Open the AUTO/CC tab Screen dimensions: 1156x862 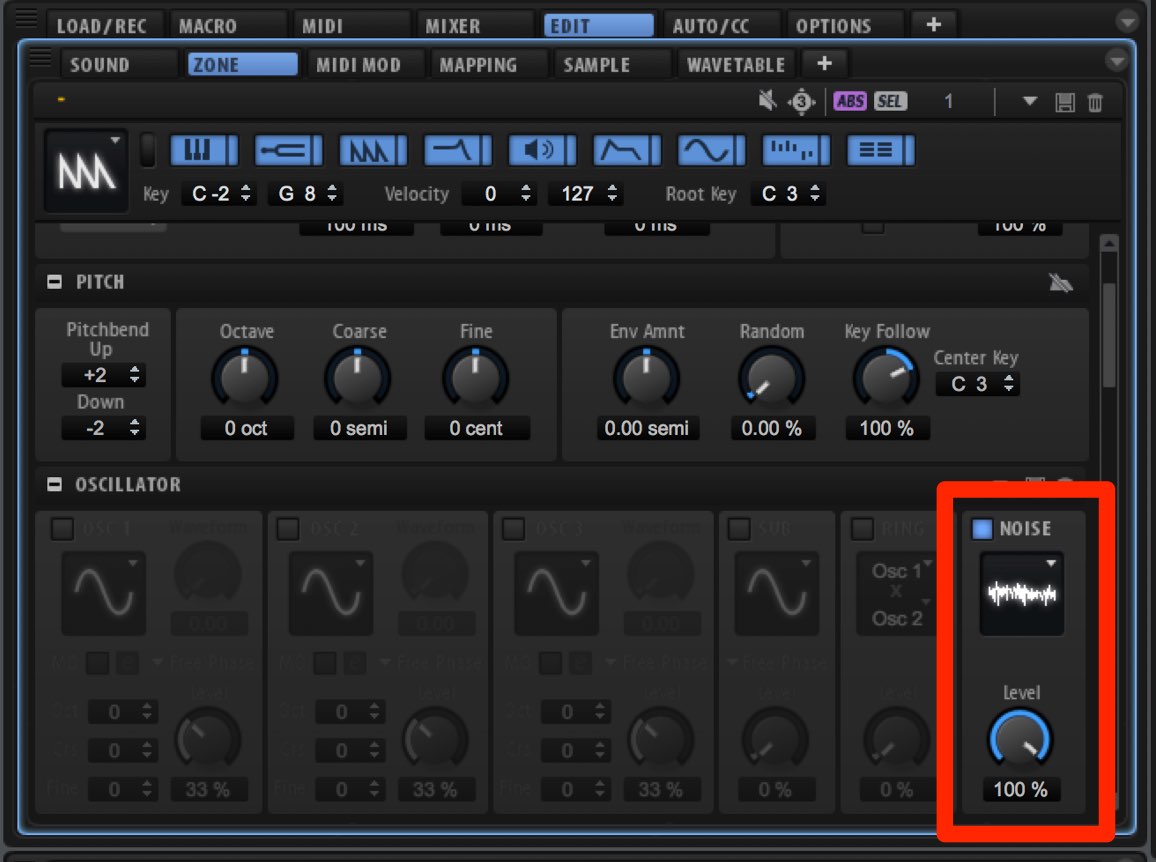(x=721, y=25)
